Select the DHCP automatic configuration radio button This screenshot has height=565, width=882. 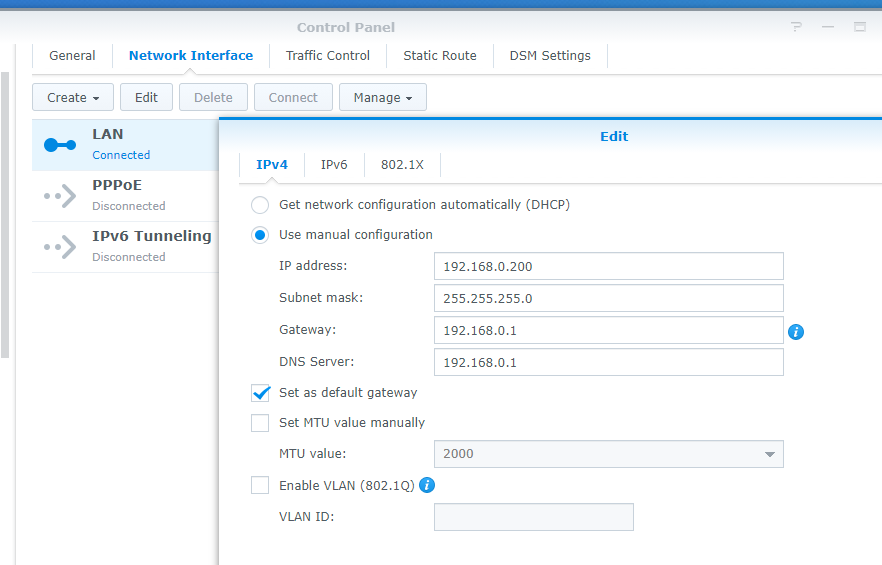point(260,205)
